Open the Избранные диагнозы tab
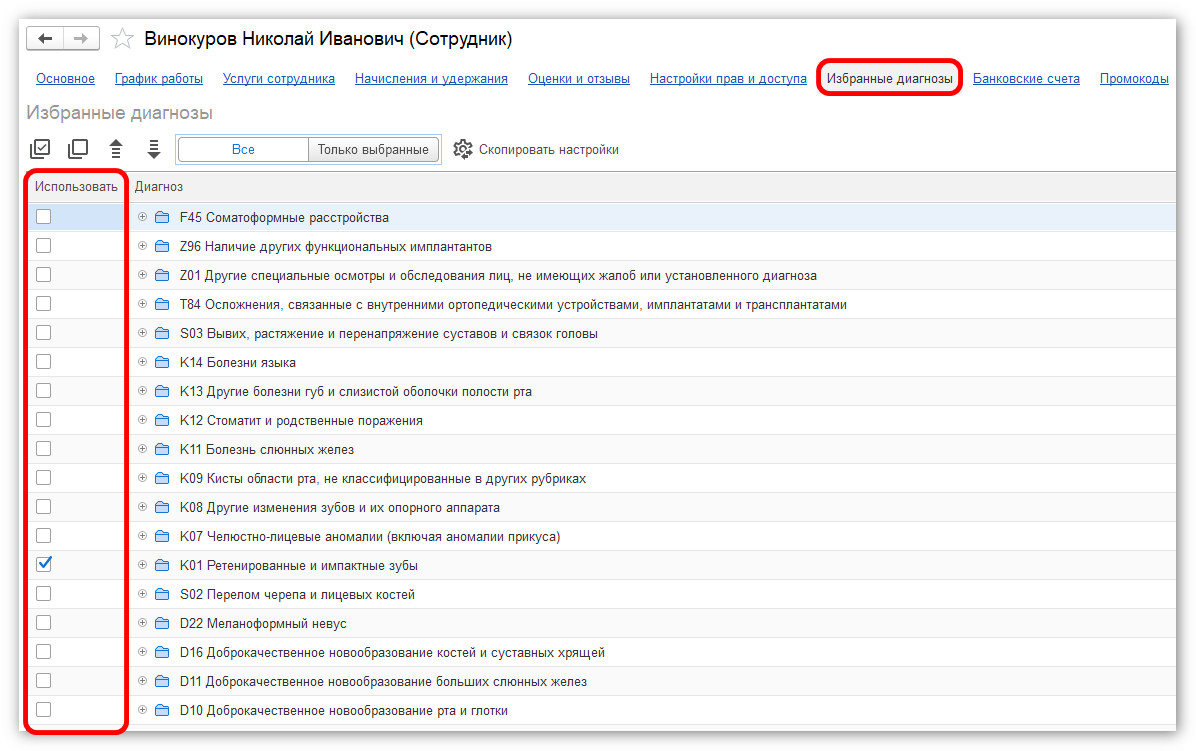This screenshot has width=1196, height=751. pyautogui.click(x=889, y=79)
